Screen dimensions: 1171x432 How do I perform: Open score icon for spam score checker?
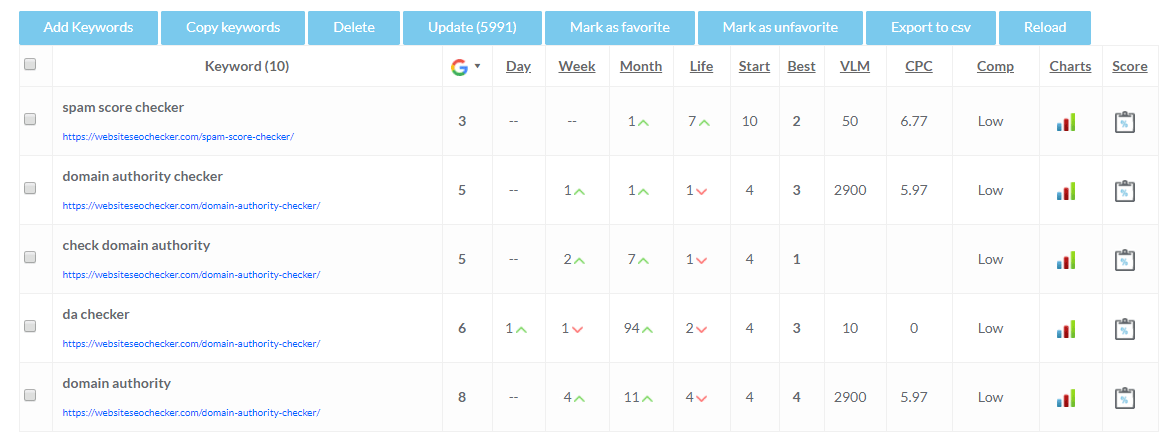pos(1125,123)
